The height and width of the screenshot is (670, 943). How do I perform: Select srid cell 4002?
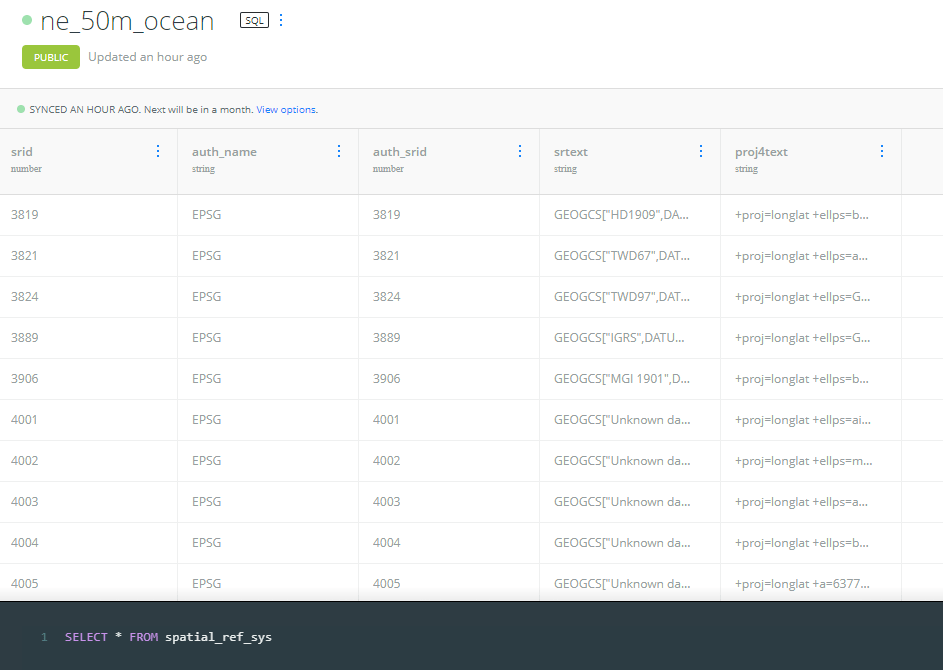[88, 460]
